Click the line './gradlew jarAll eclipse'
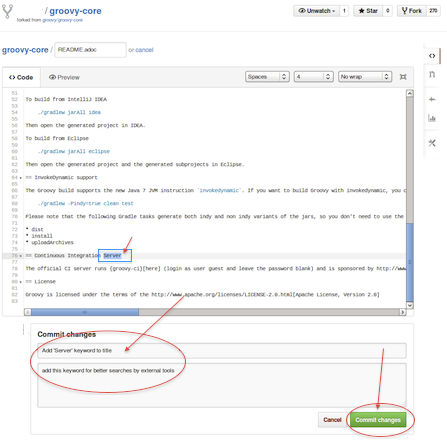The height and width of the screenshot is (440, 447). (73, 151)
